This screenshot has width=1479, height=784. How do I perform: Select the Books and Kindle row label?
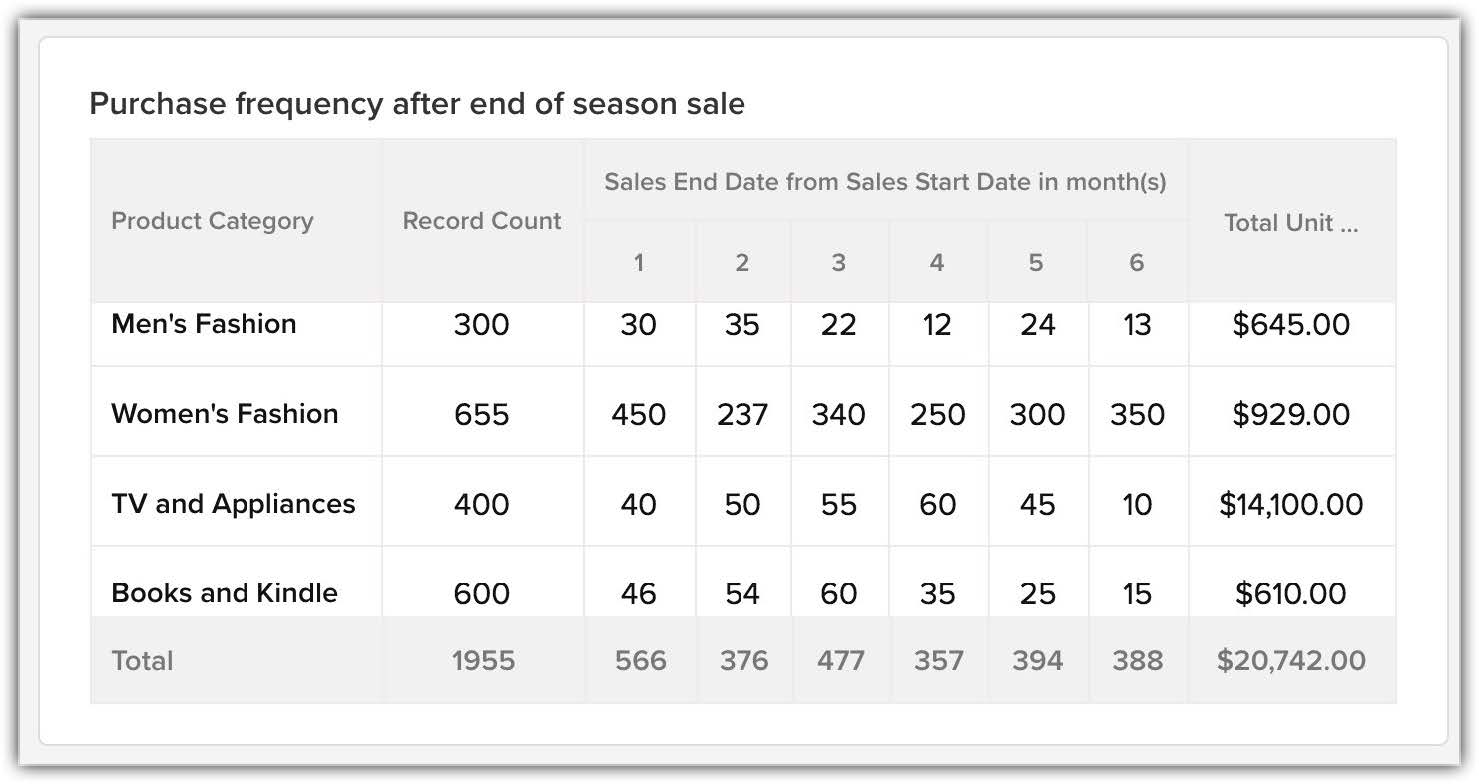pos(225,593)
